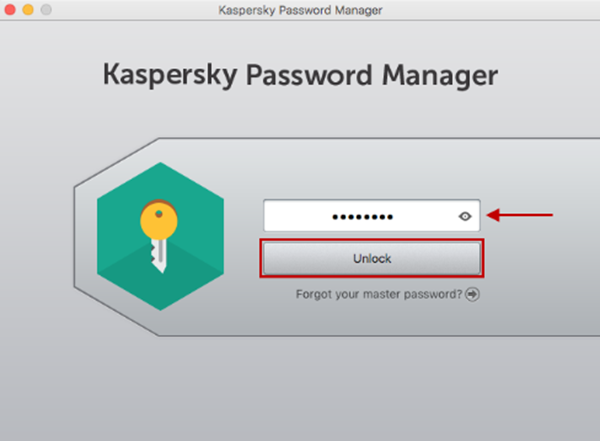600x441 pixels.
Task: Click the grey key blade in the logo
Action: 160,256
